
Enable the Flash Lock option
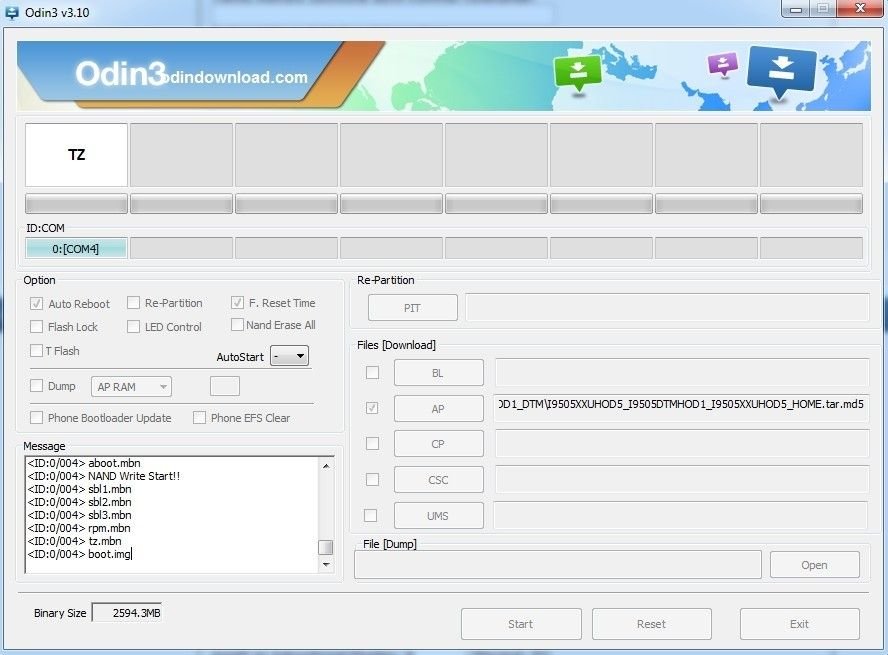36,327
